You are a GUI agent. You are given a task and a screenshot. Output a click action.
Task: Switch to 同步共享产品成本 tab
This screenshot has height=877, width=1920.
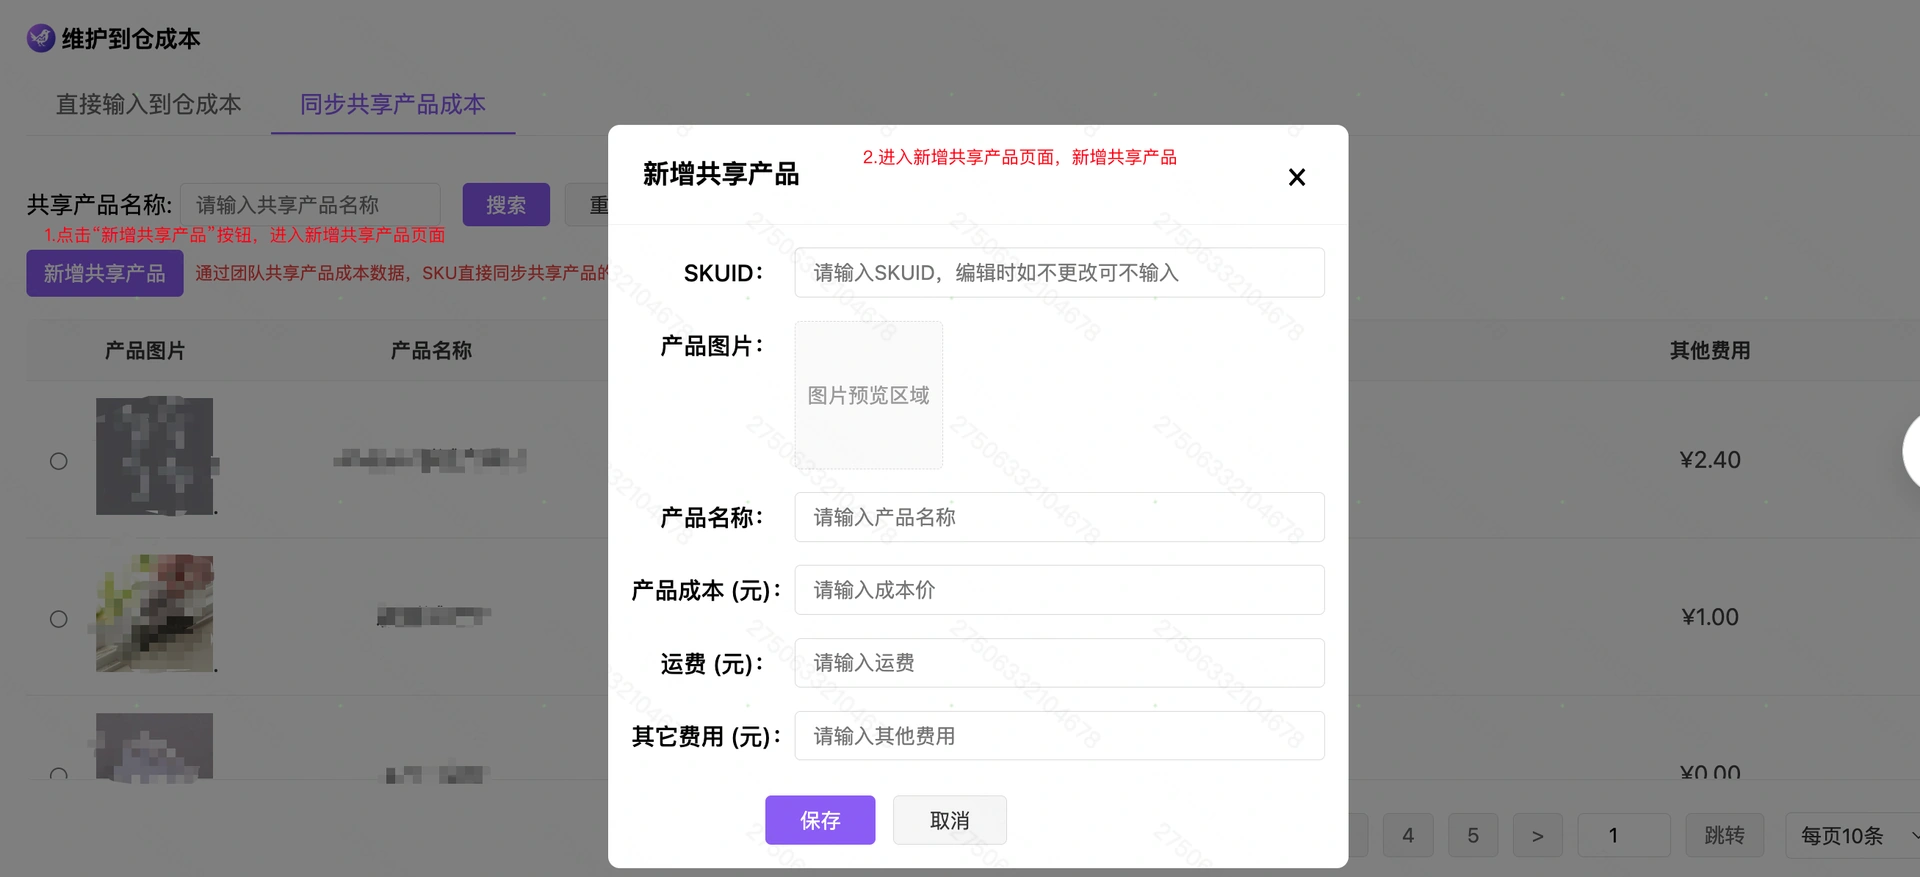393,104
